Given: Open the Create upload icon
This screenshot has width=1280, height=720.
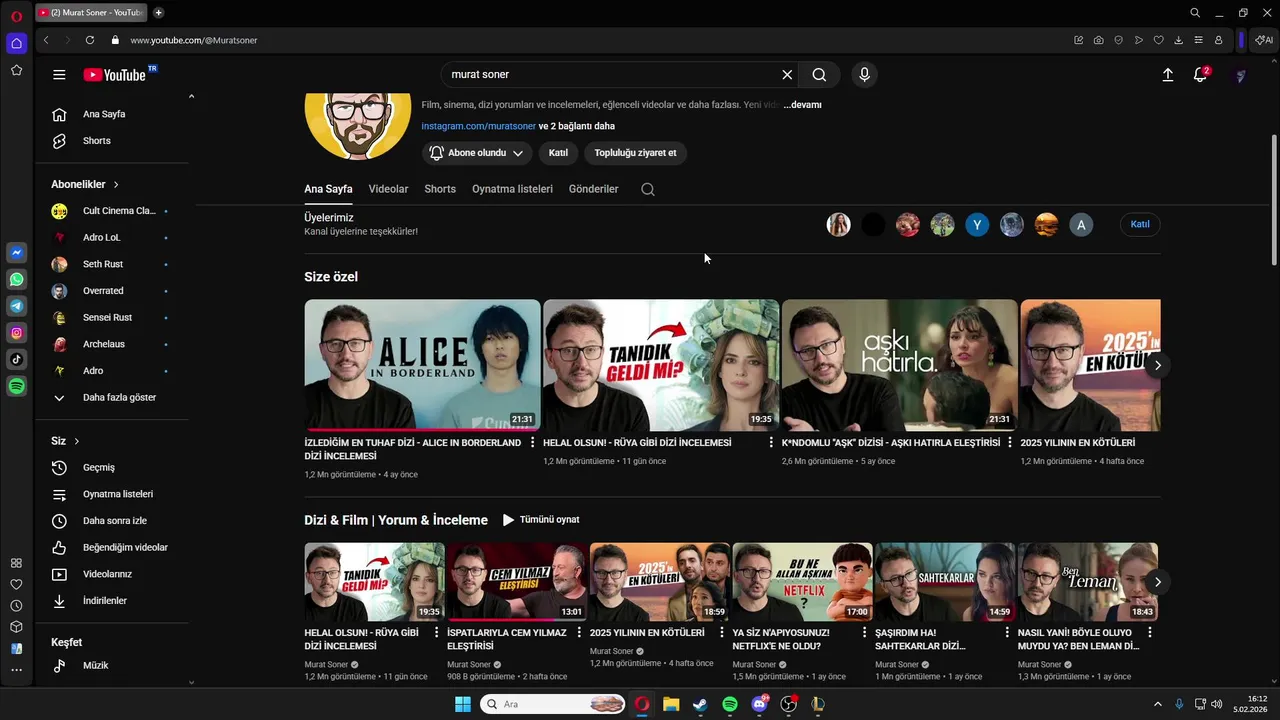Looking at the screenshot, I should (x=1167, y=75).
